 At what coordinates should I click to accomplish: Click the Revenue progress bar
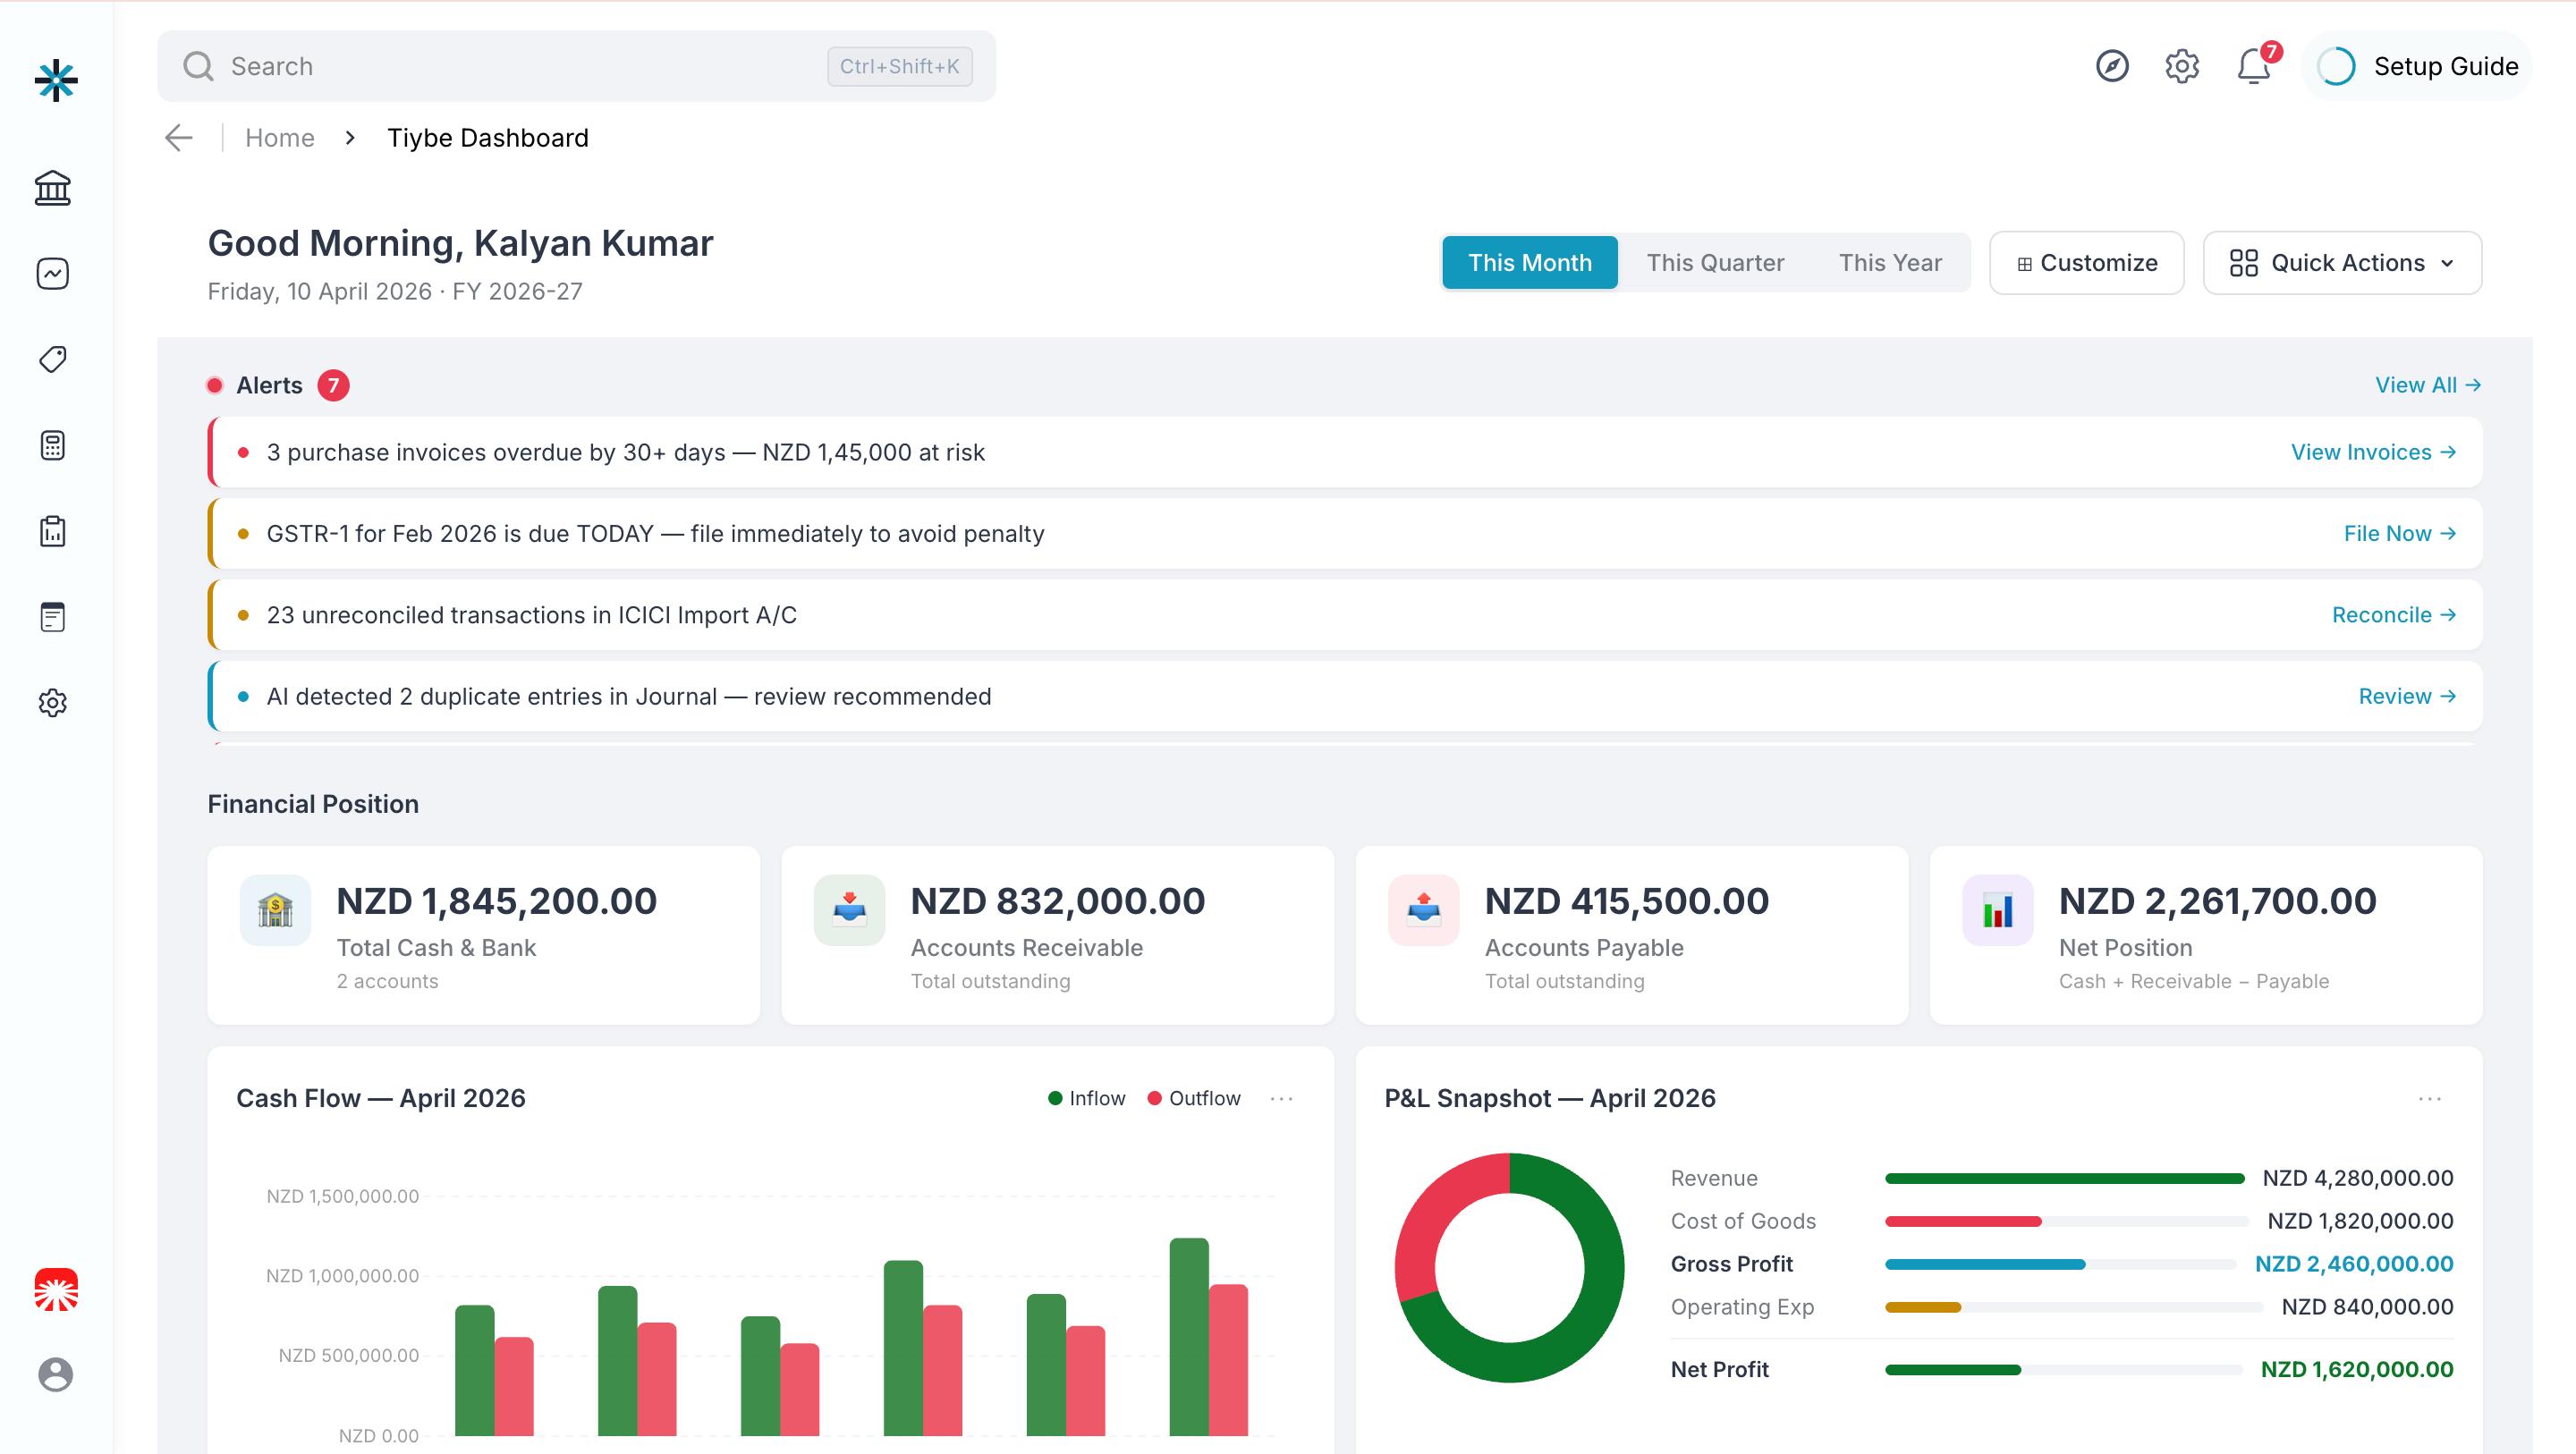(x=2064, y=1179)
